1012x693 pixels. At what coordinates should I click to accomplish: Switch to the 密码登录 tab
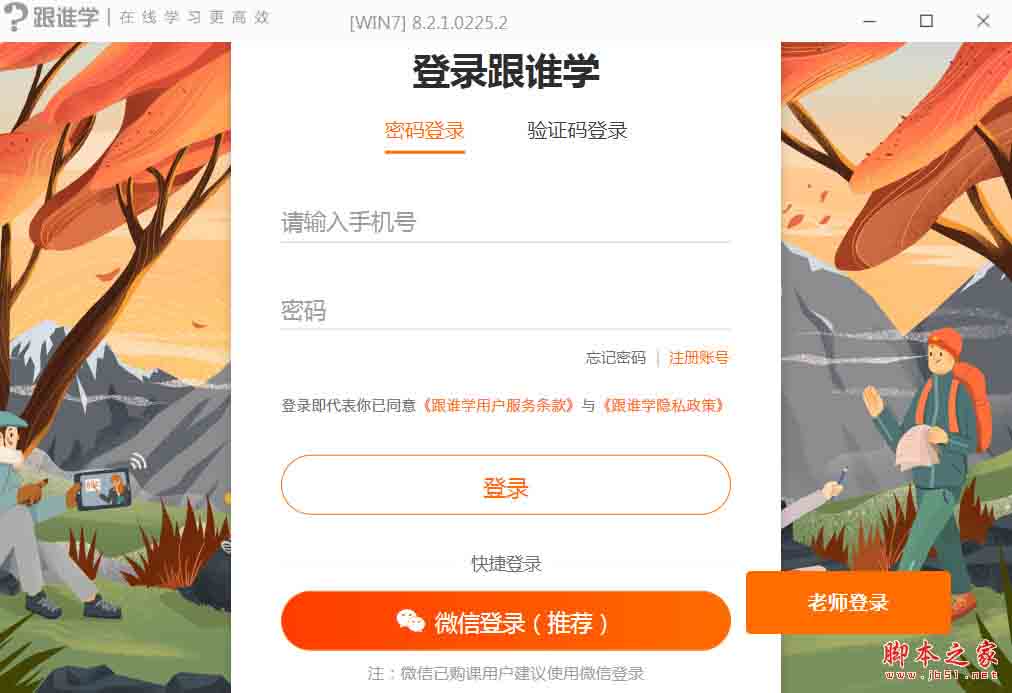click(425, 131)
